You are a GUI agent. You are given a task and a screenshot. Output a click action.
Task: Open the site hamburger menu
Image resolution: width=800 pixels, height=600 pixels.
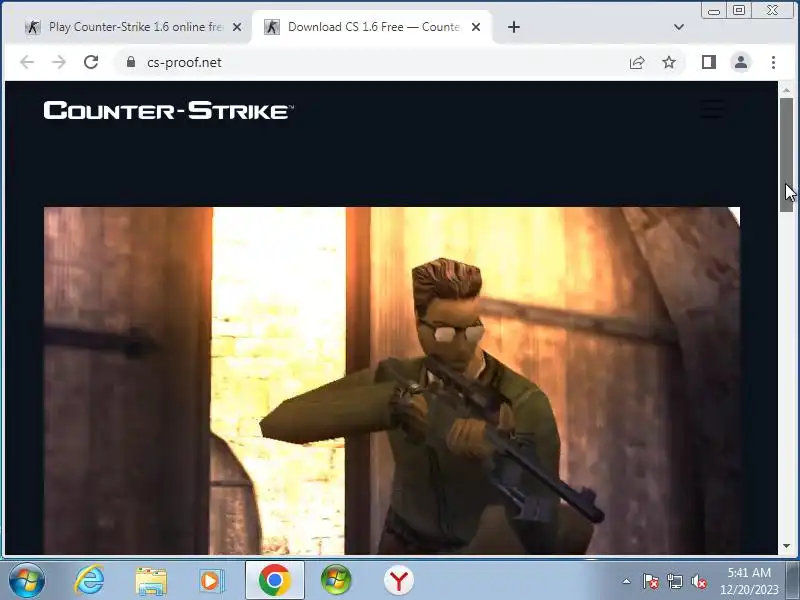[x=712, y=109]
